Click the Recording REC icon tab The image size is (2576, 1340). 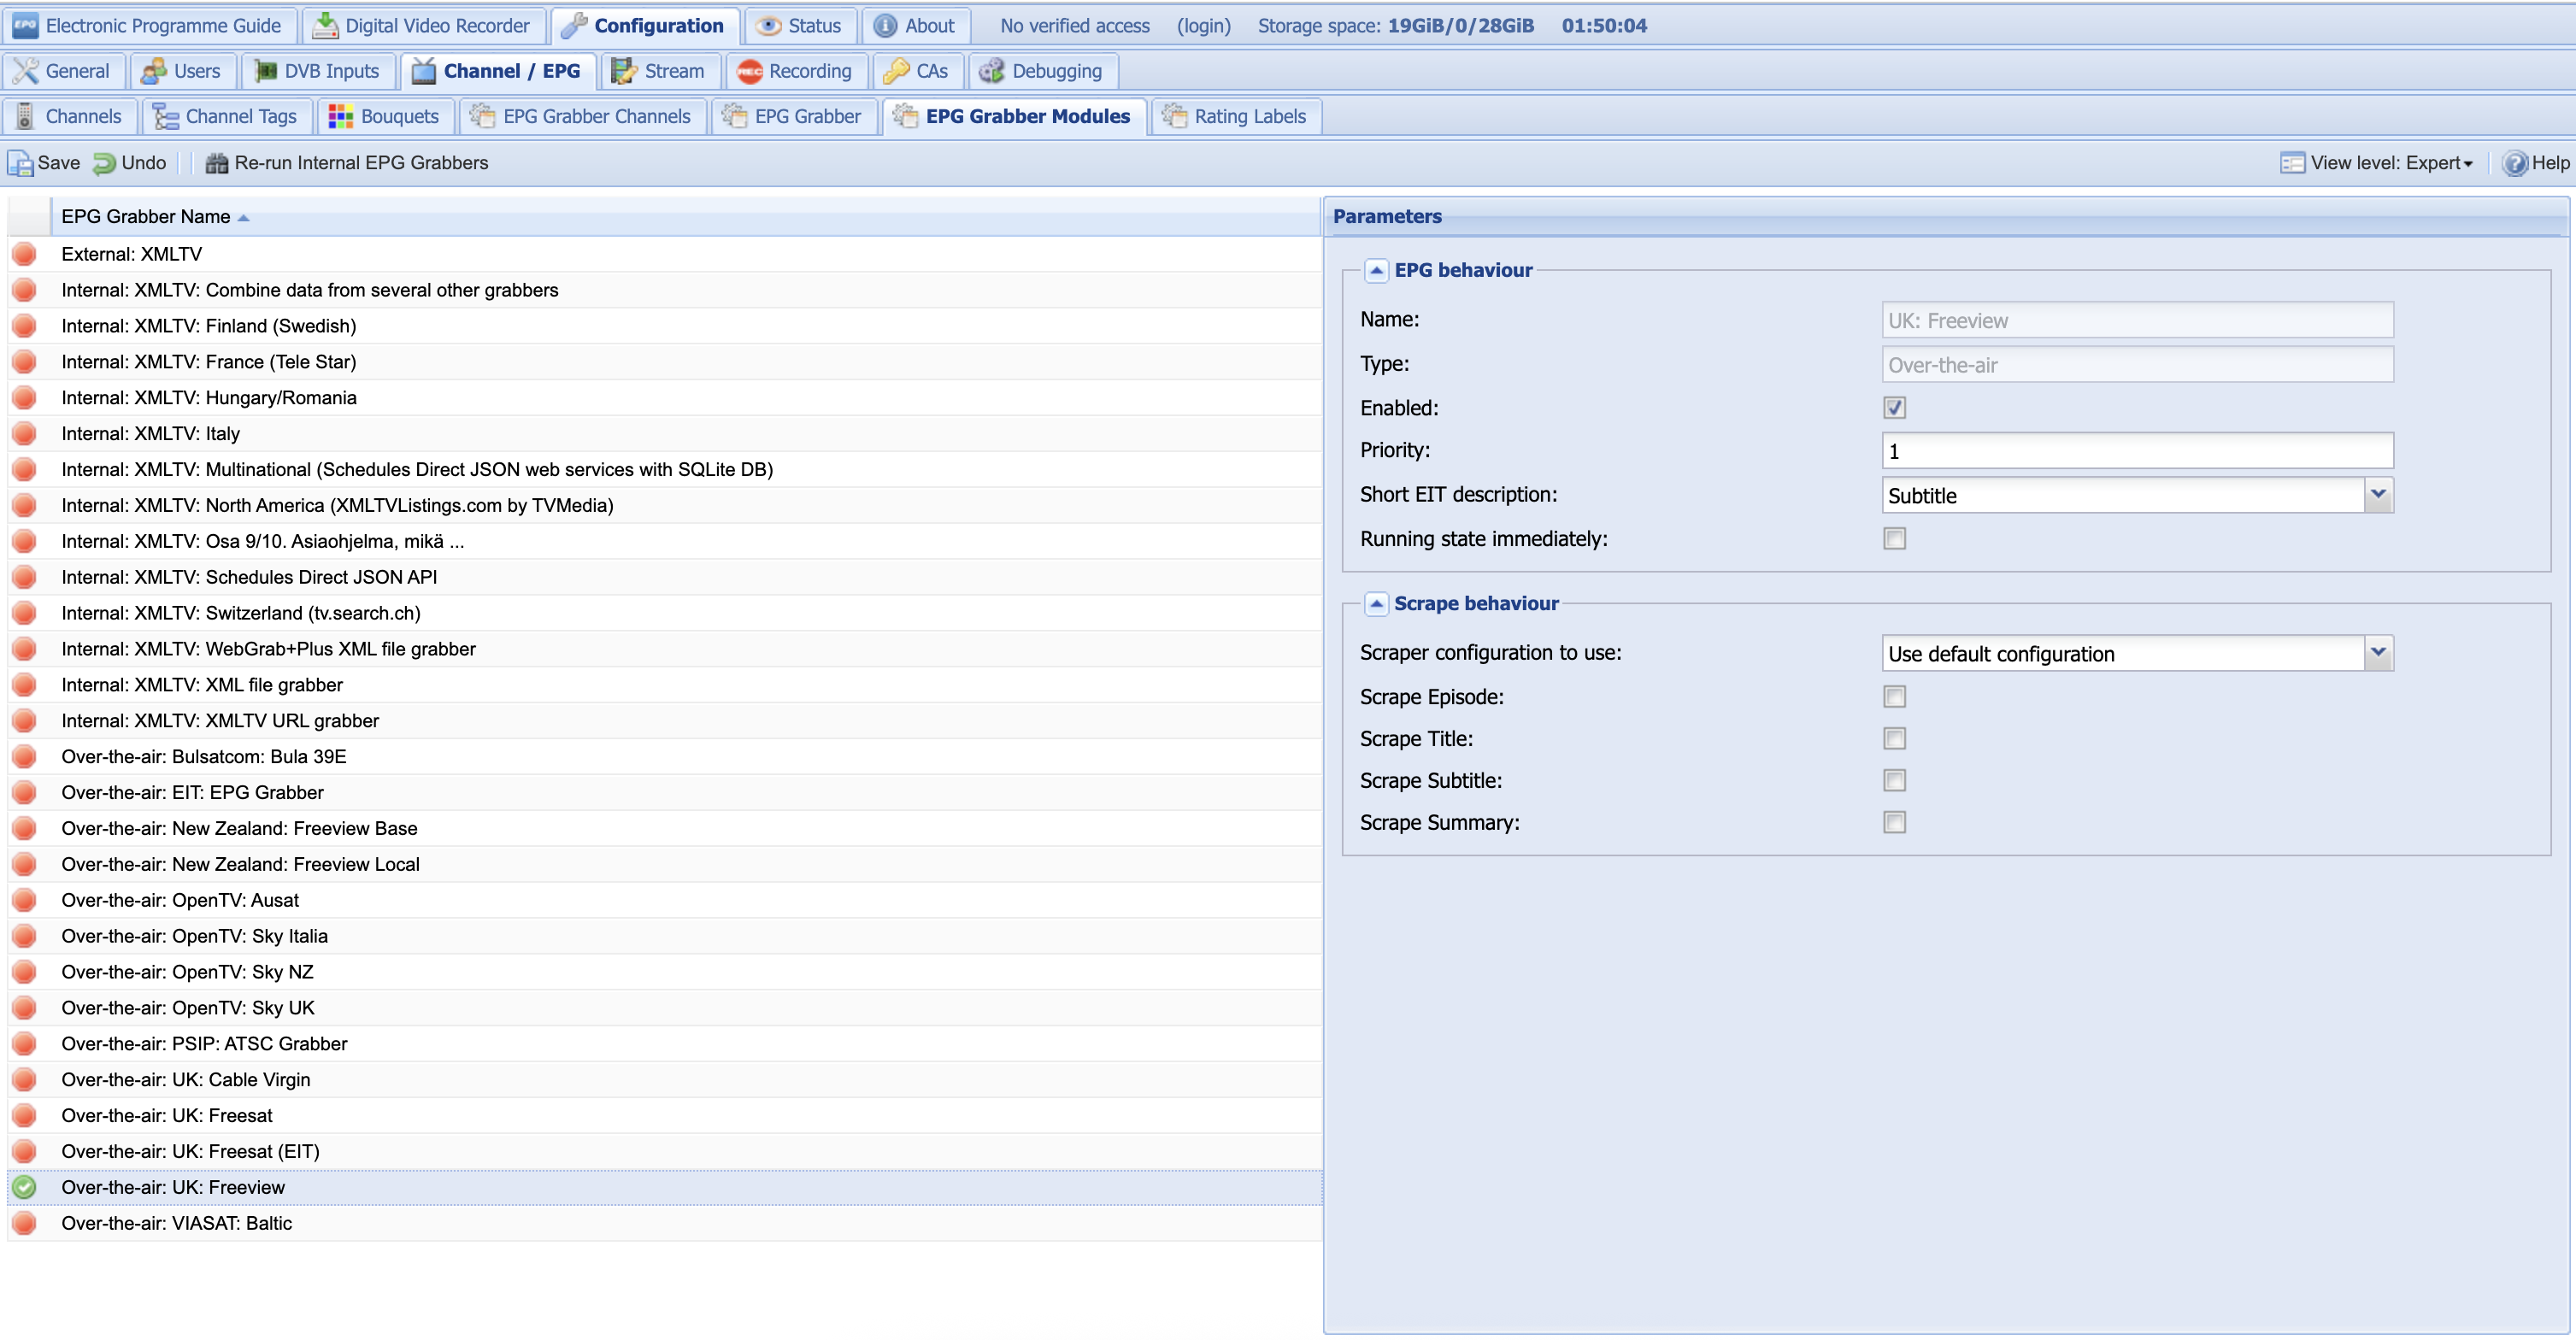pos(749,71)
